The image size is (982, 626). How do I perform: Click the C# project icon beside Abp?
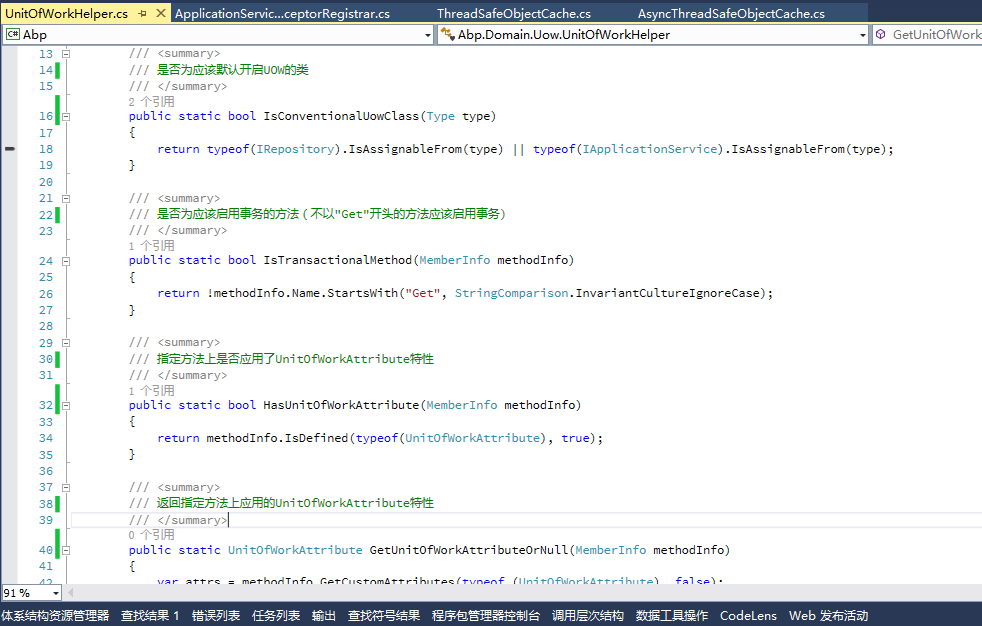point(13,34)
